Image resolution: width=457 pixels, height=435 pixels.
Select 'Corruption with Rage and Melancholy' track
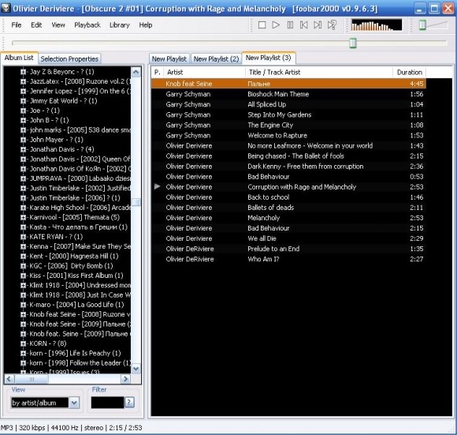289,187
